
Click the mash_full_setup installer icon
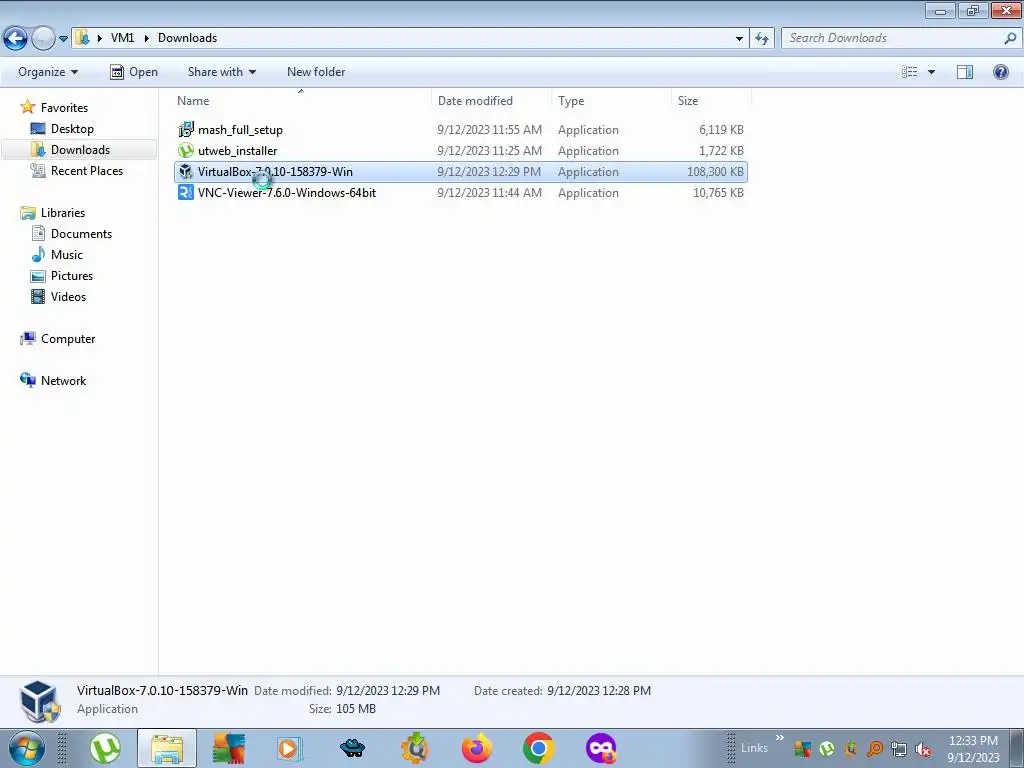[x=186, y=129]
